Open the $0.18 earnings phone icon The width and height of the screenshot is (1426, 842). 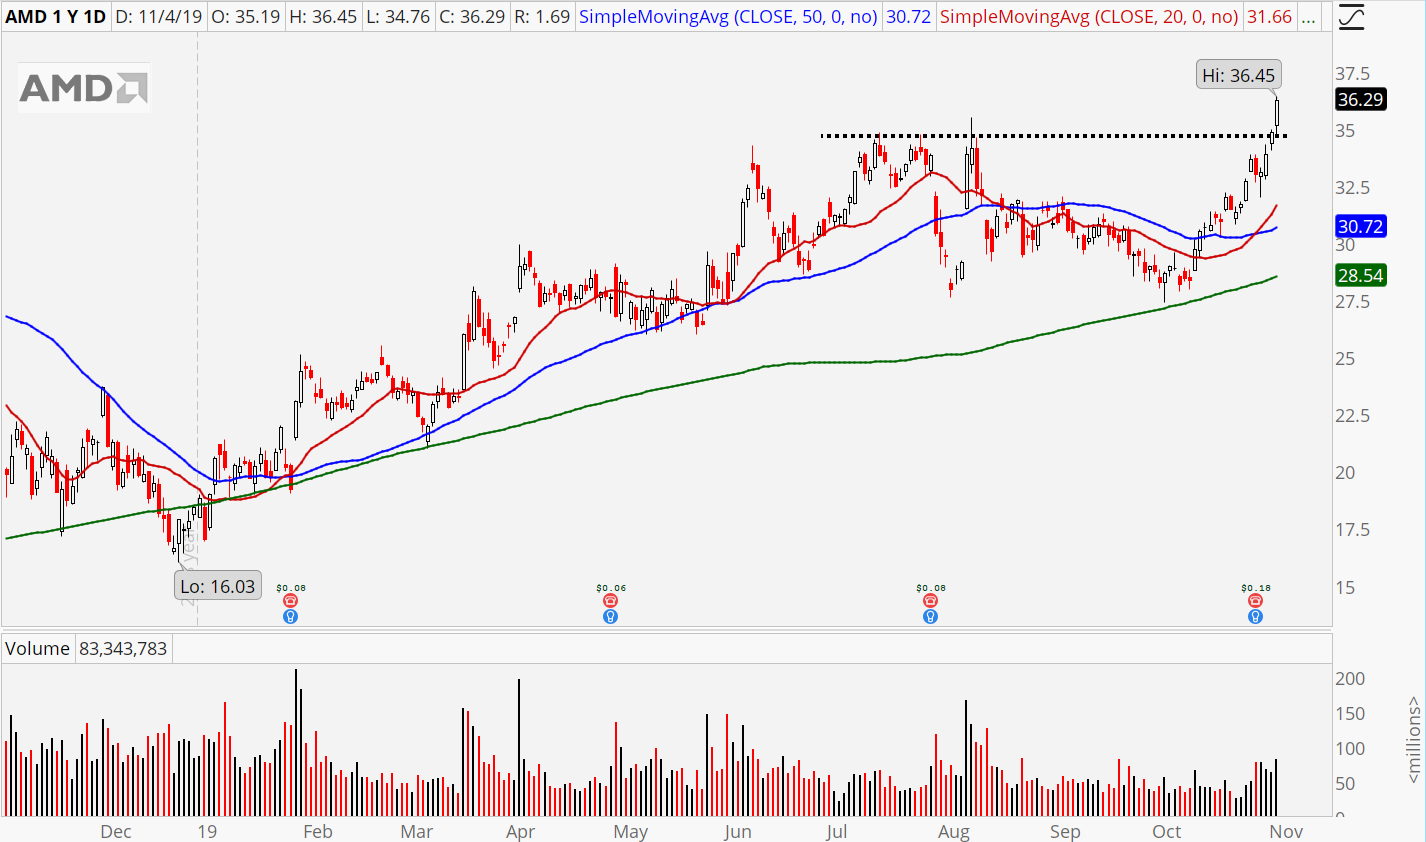click(1255, 601)
